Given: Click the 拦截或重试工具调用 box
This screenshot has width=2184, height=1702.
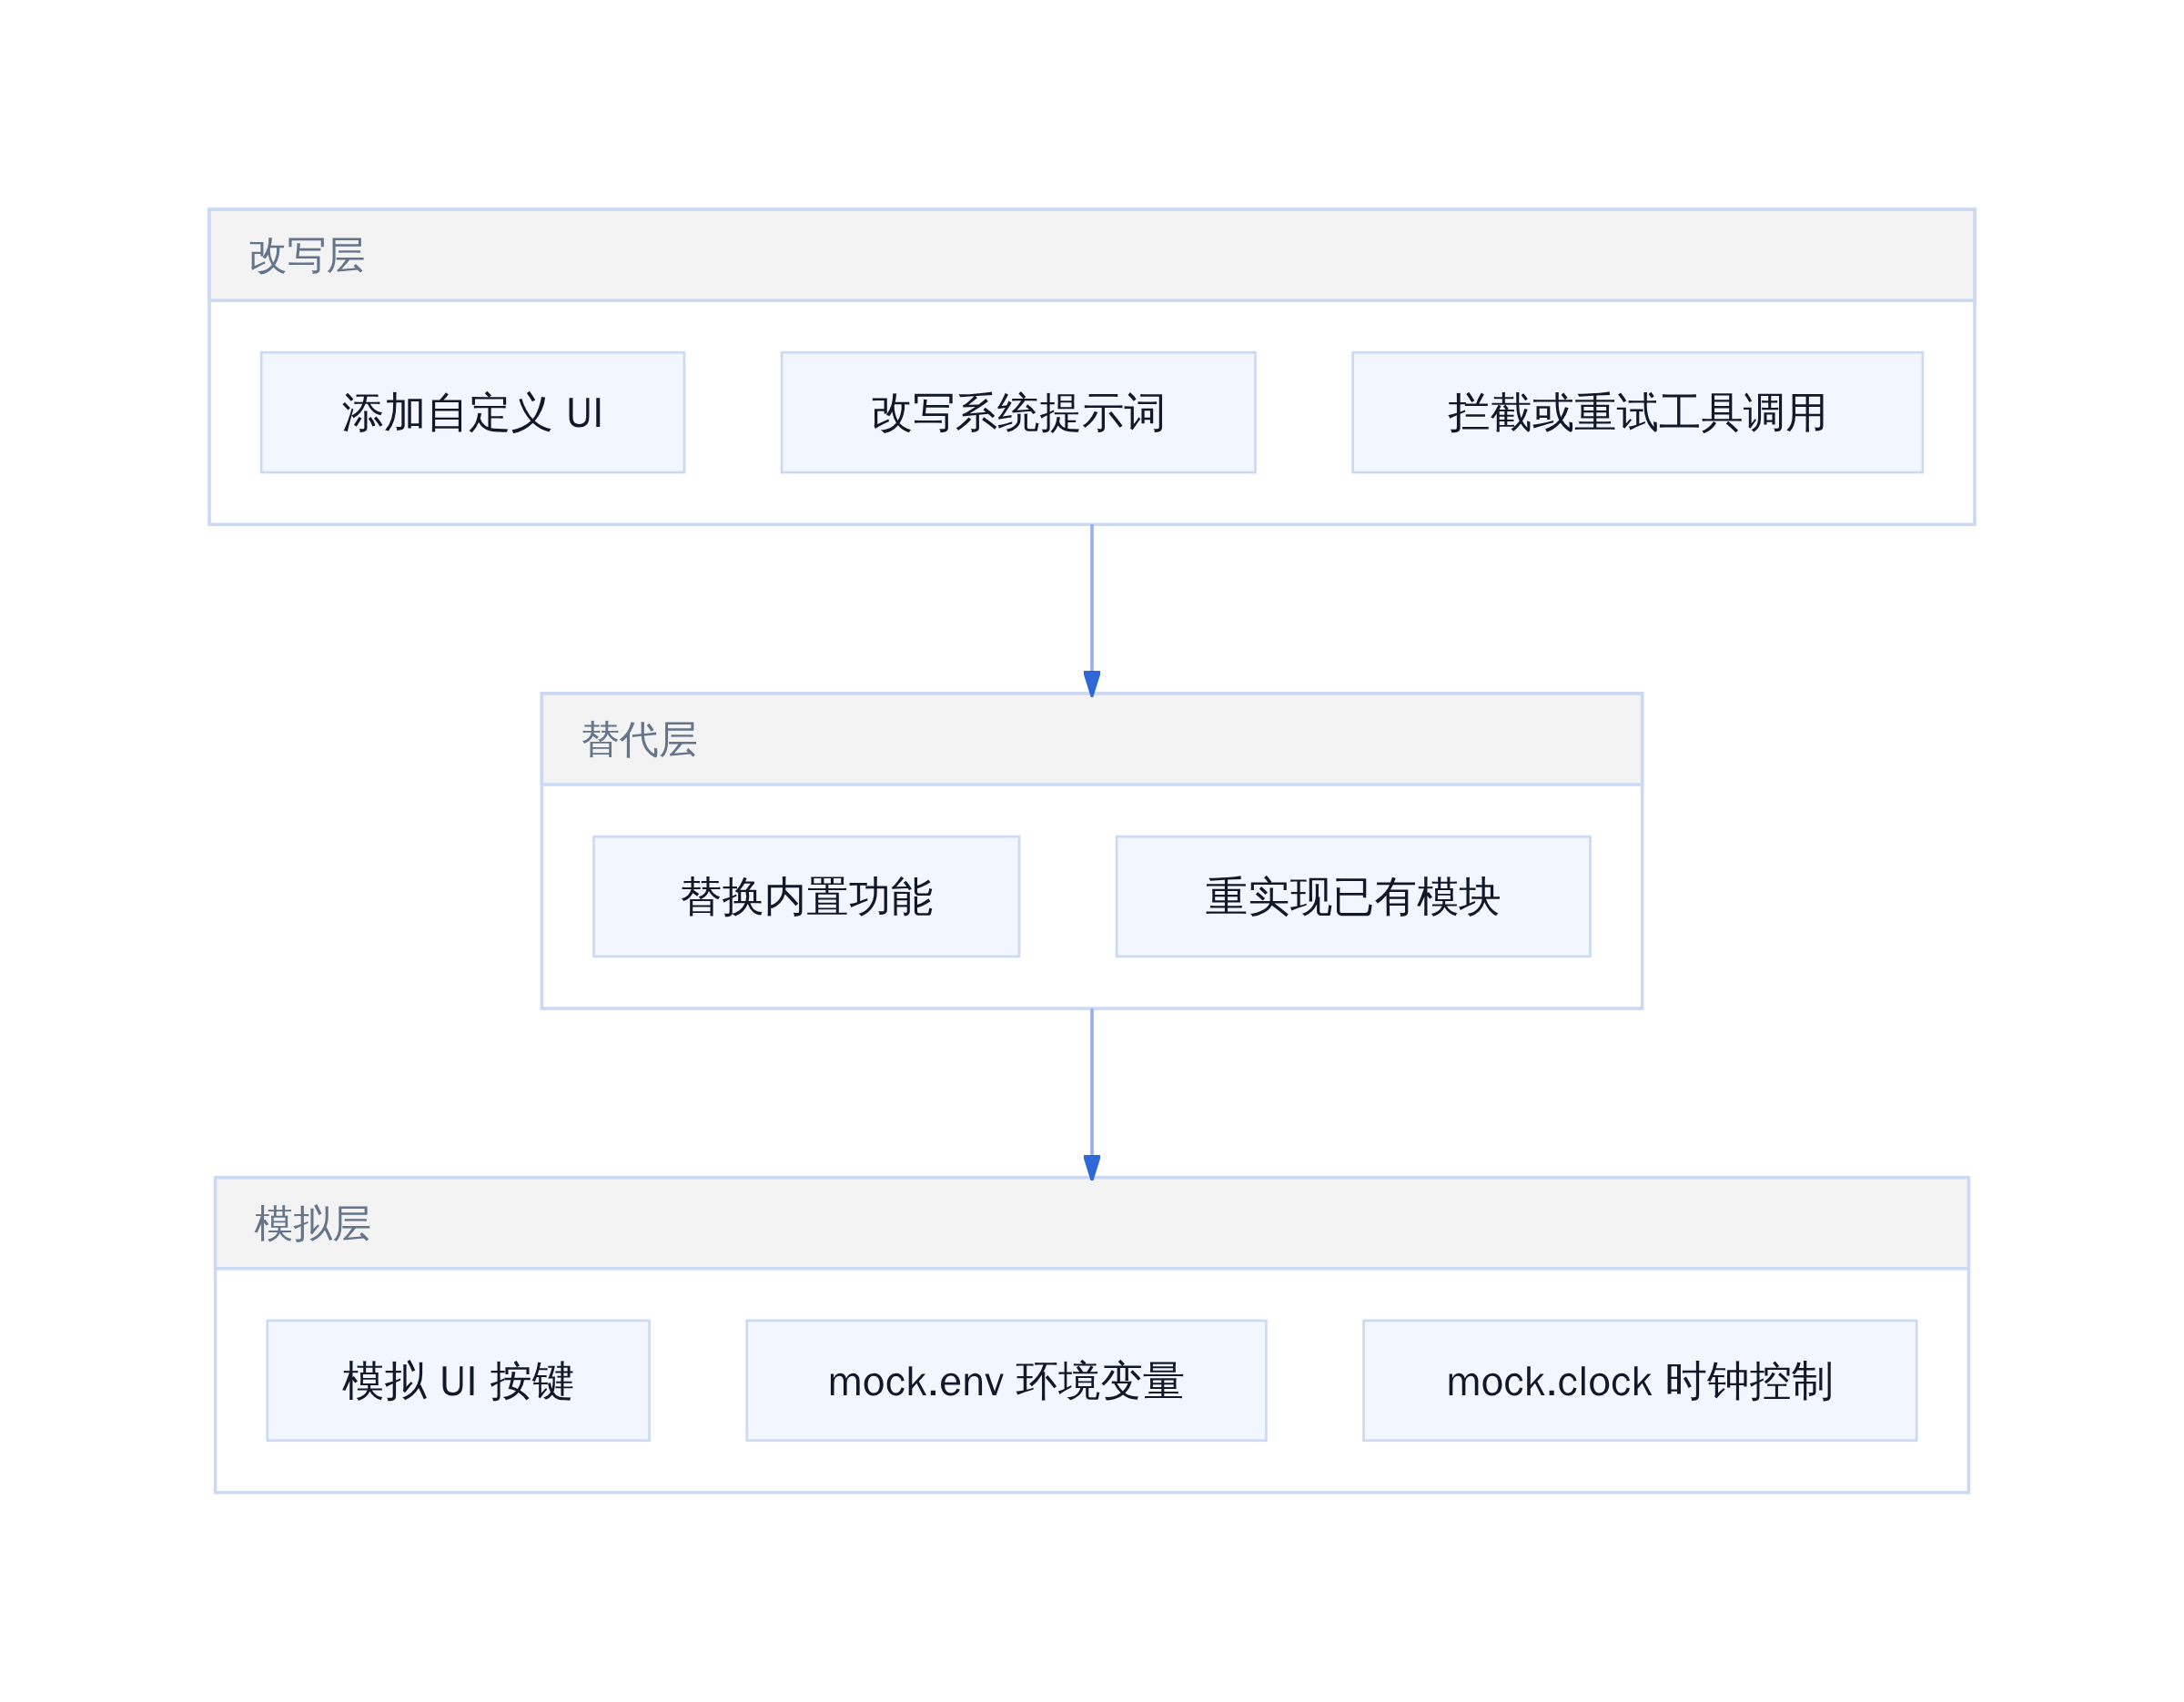Looking at the screenshot, I should point(1637,412).
